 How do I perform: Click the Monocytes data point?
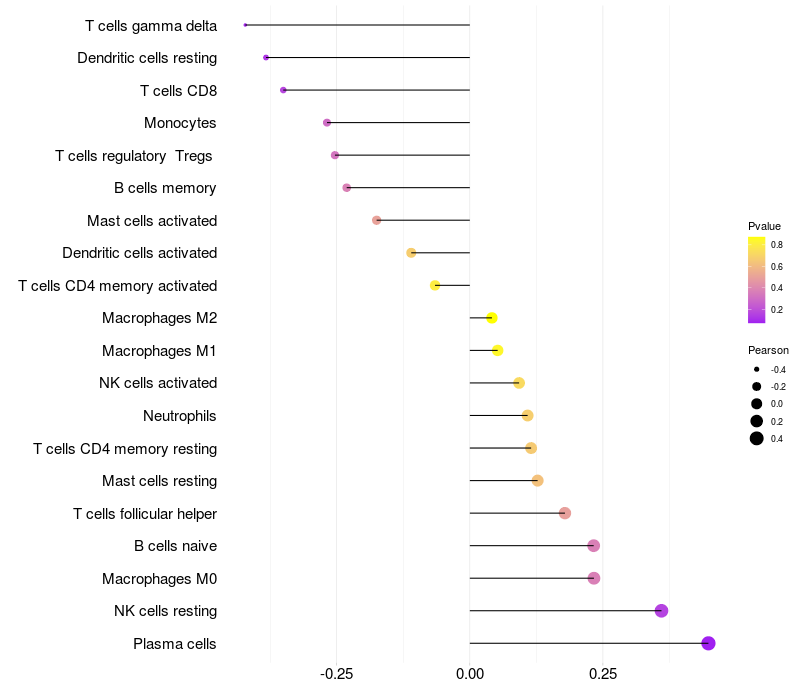(x=327, y=122)
